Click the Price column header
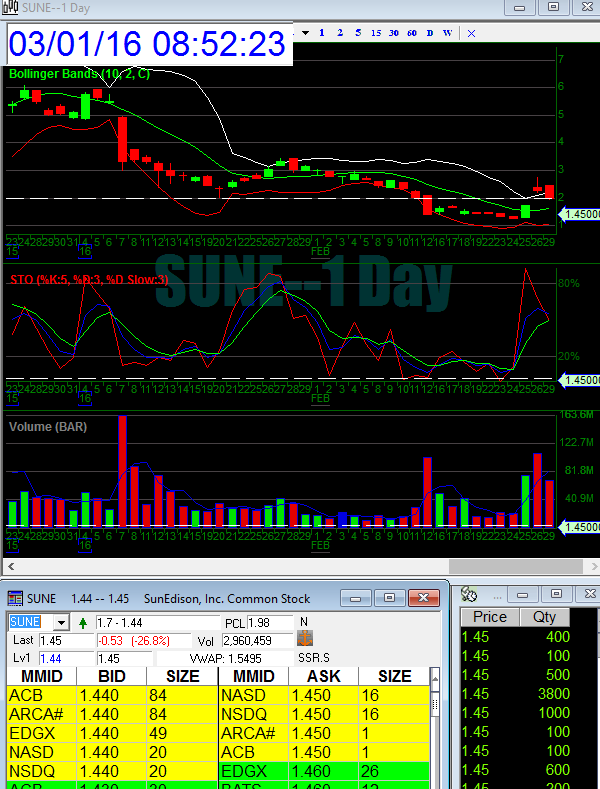600x789 pixels. (x=490, y=617)
